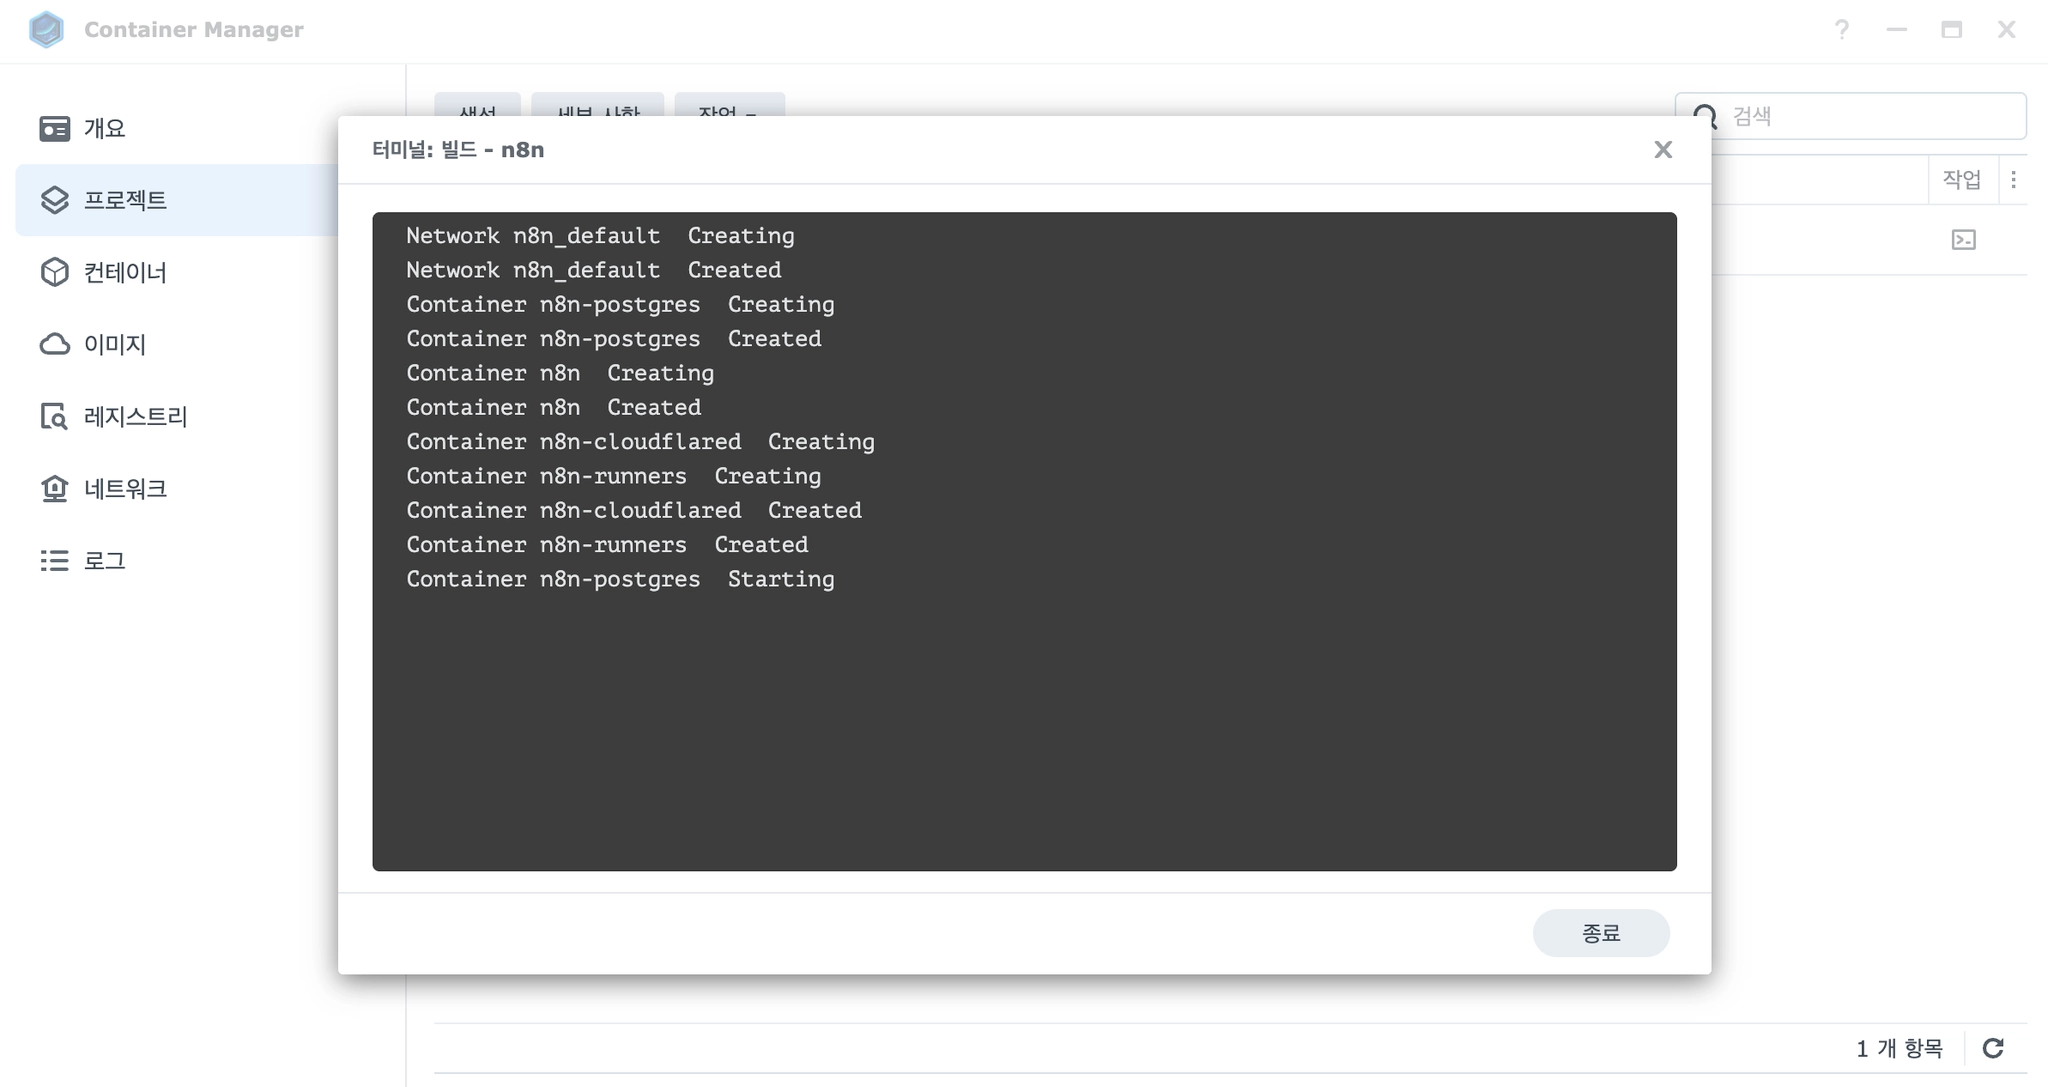2048x1087 pixels.
Task: Click the 'Container n8n-cloudflared Created' log line
Action: point(634,510)
